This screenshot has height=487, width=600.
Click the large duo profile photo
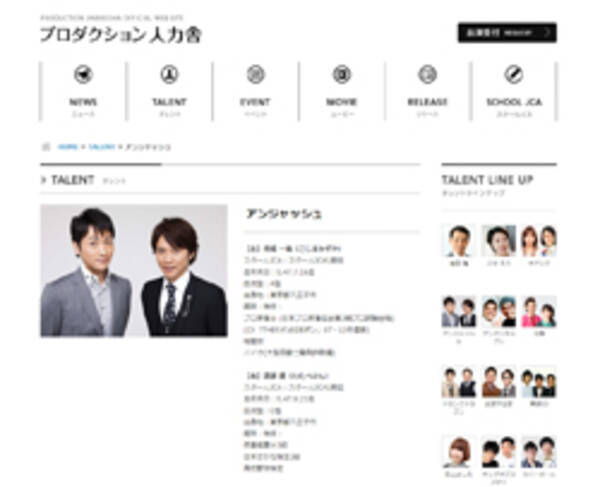point(134,270)
